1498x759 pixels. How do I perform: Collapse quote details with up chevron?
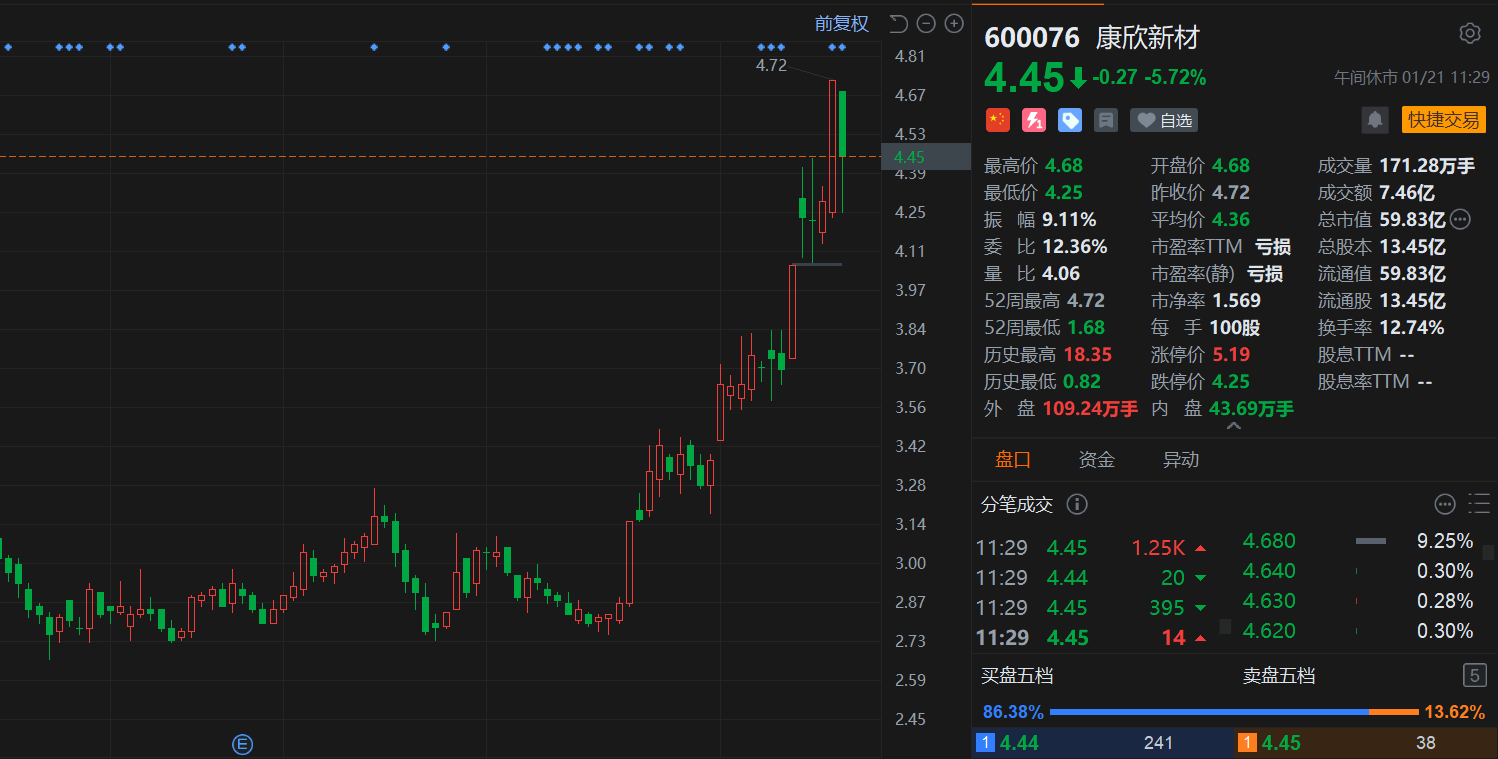pyautogui.click(x=1234, y=426)
